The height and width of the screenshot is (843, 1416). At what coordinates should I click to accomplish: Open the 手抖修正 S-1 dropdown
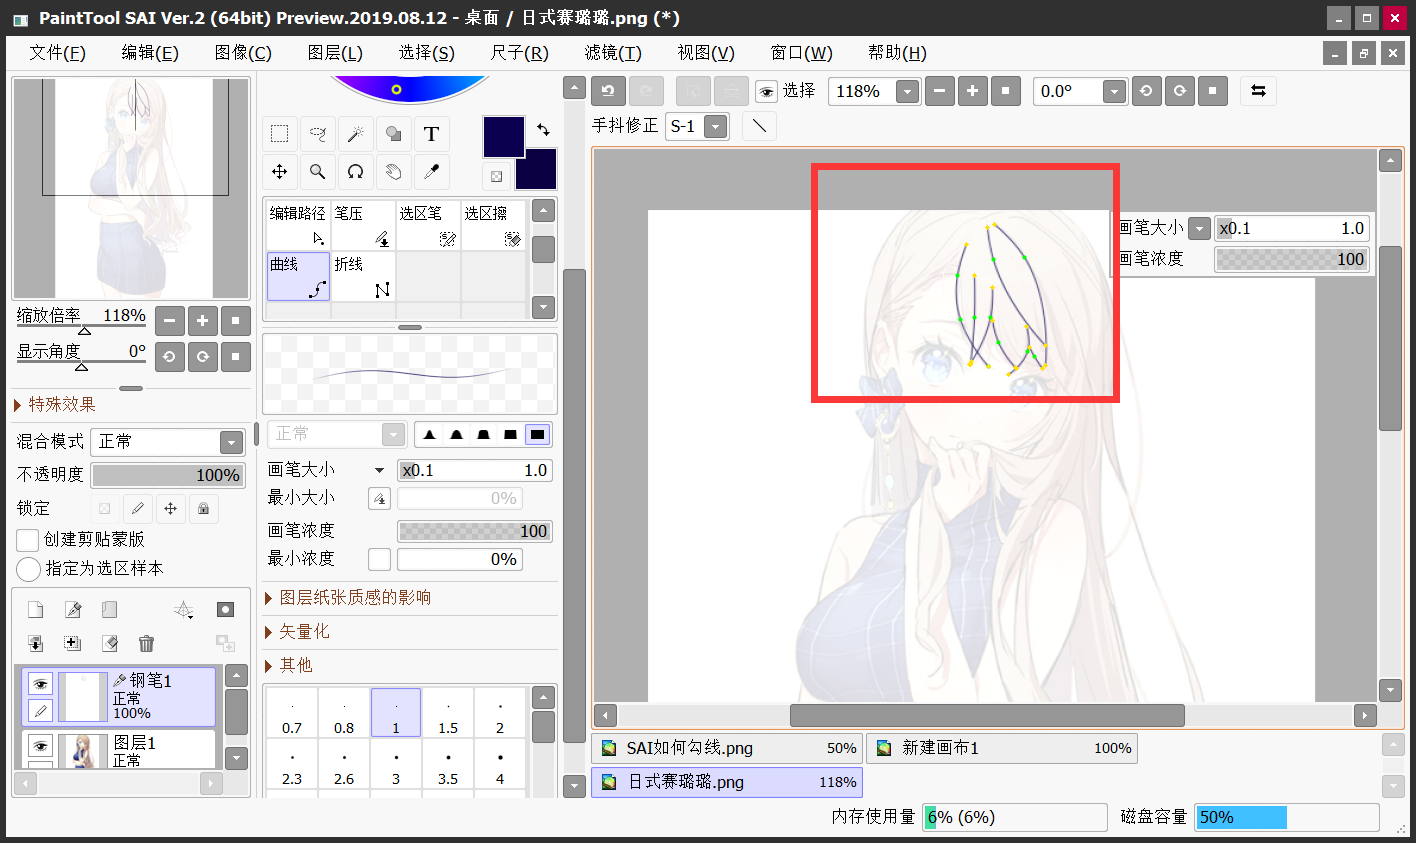715,126
